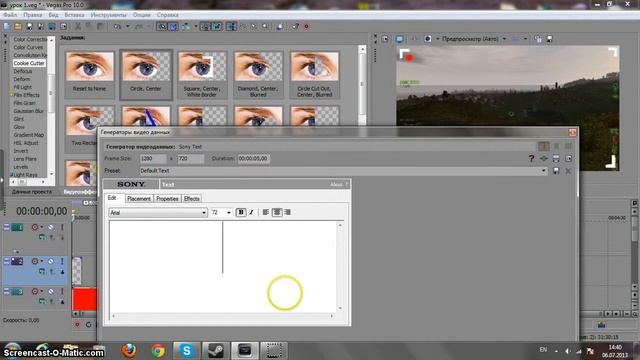Set text alignment to center
640x360 pixels.
click(x=277, y=212)
